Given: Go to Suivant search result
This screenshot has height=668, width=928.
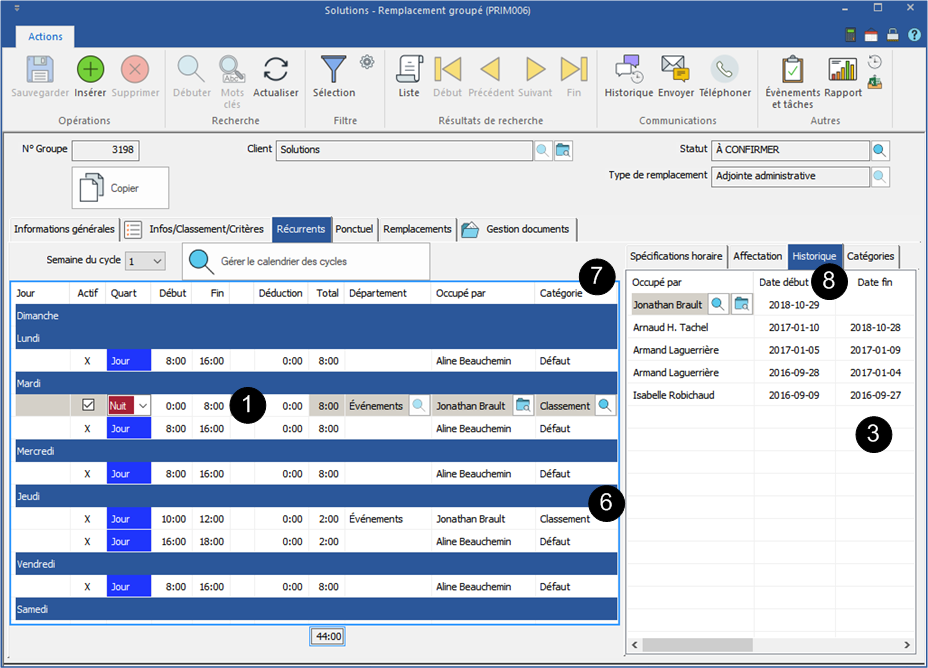Looking at the screenshot, I should (535, 69).
